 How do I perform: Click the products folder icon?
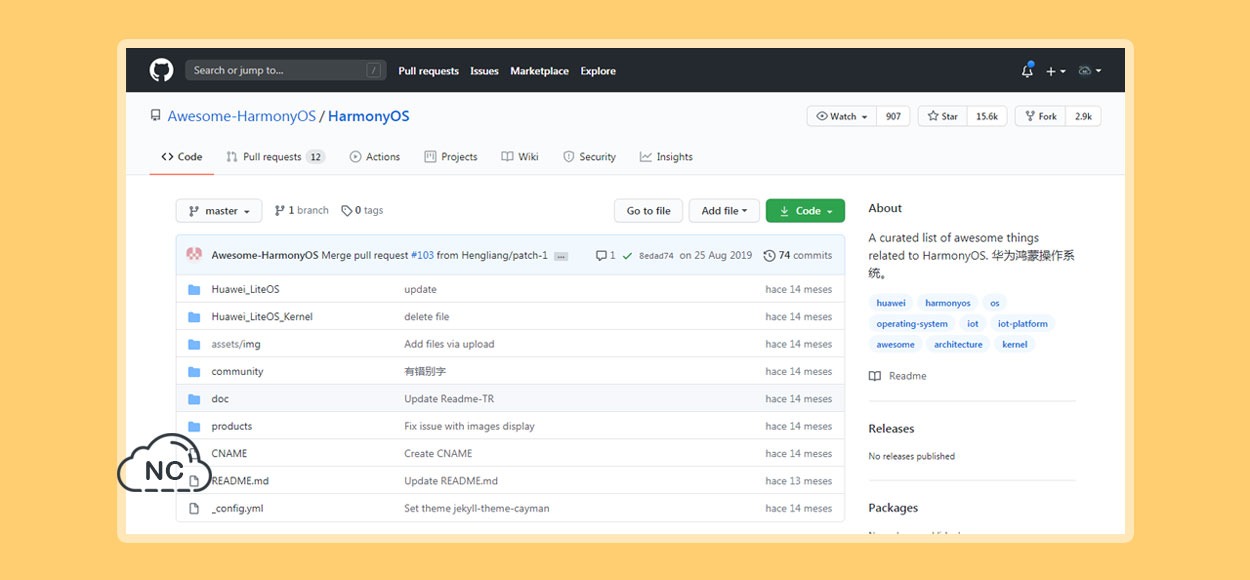(194, 426)
